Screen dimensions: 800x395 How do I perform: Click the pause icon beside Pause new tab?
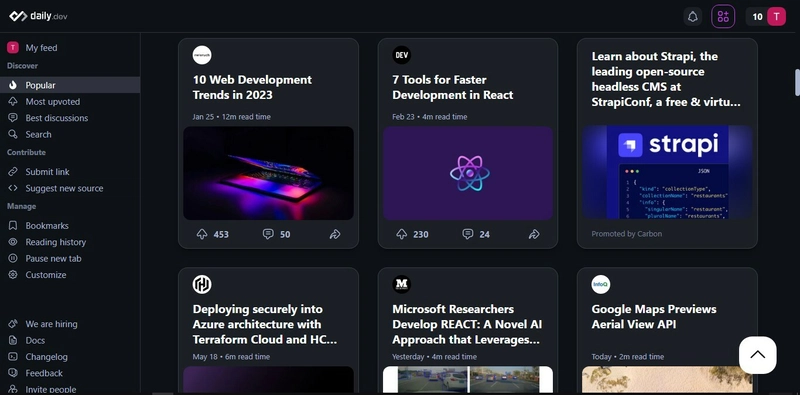tap(13, 258)
